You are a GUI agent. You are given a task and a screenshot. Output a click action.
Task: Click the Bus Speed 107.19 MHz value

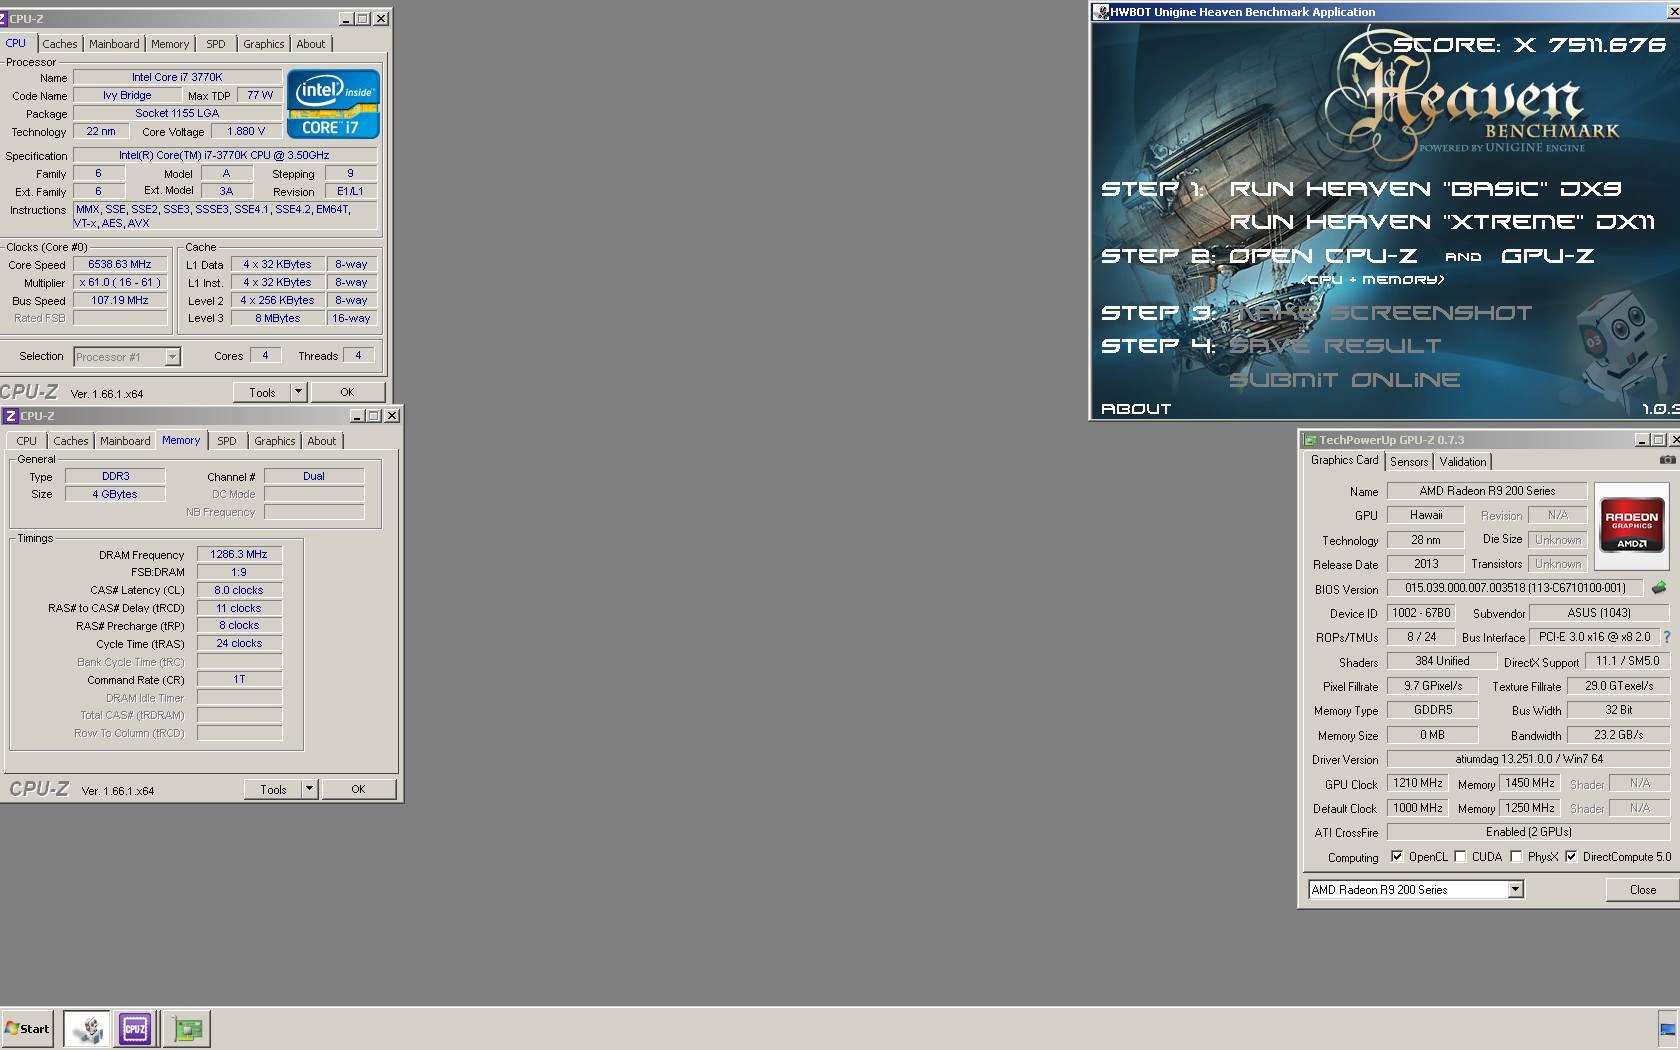click(120, 301)
